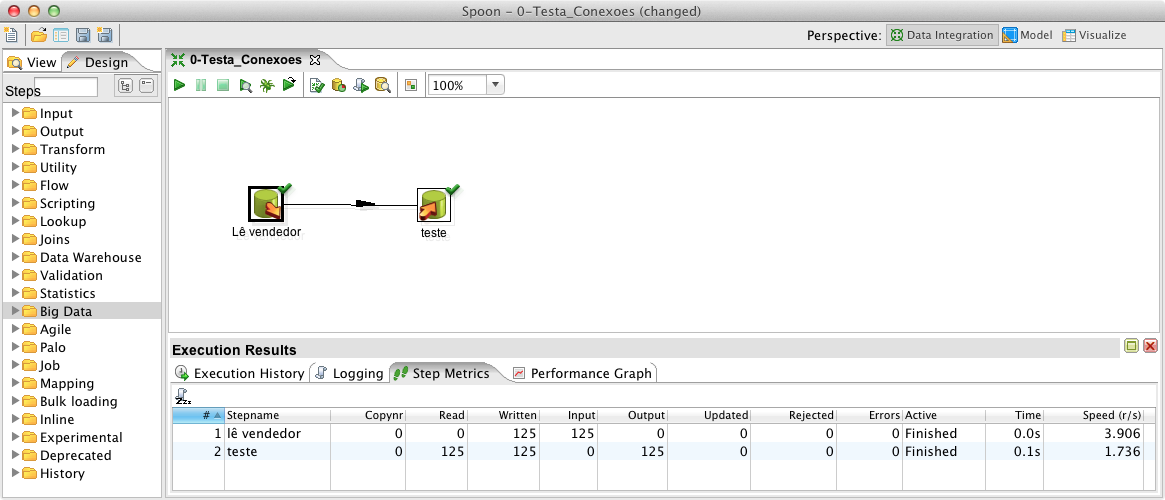Expand the Transform folder
The image size is (1165, 500).
click(16, 149)
